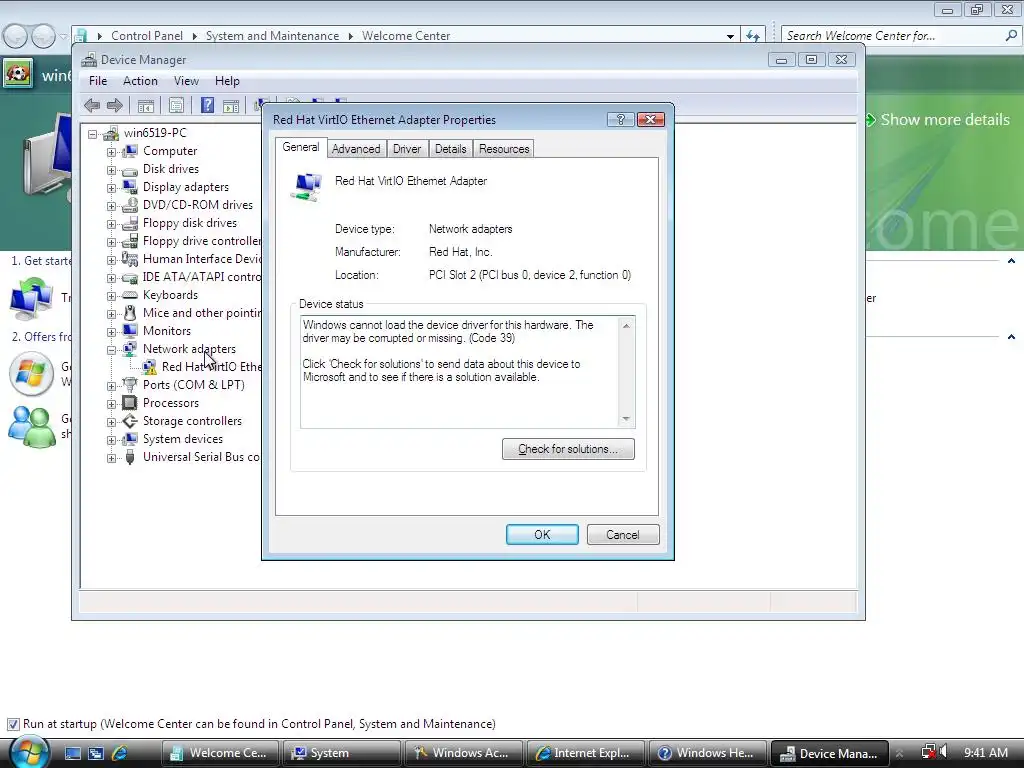
Task: Click the context help question mark button in Properties dialog
Action: click(x=620, y=119)
